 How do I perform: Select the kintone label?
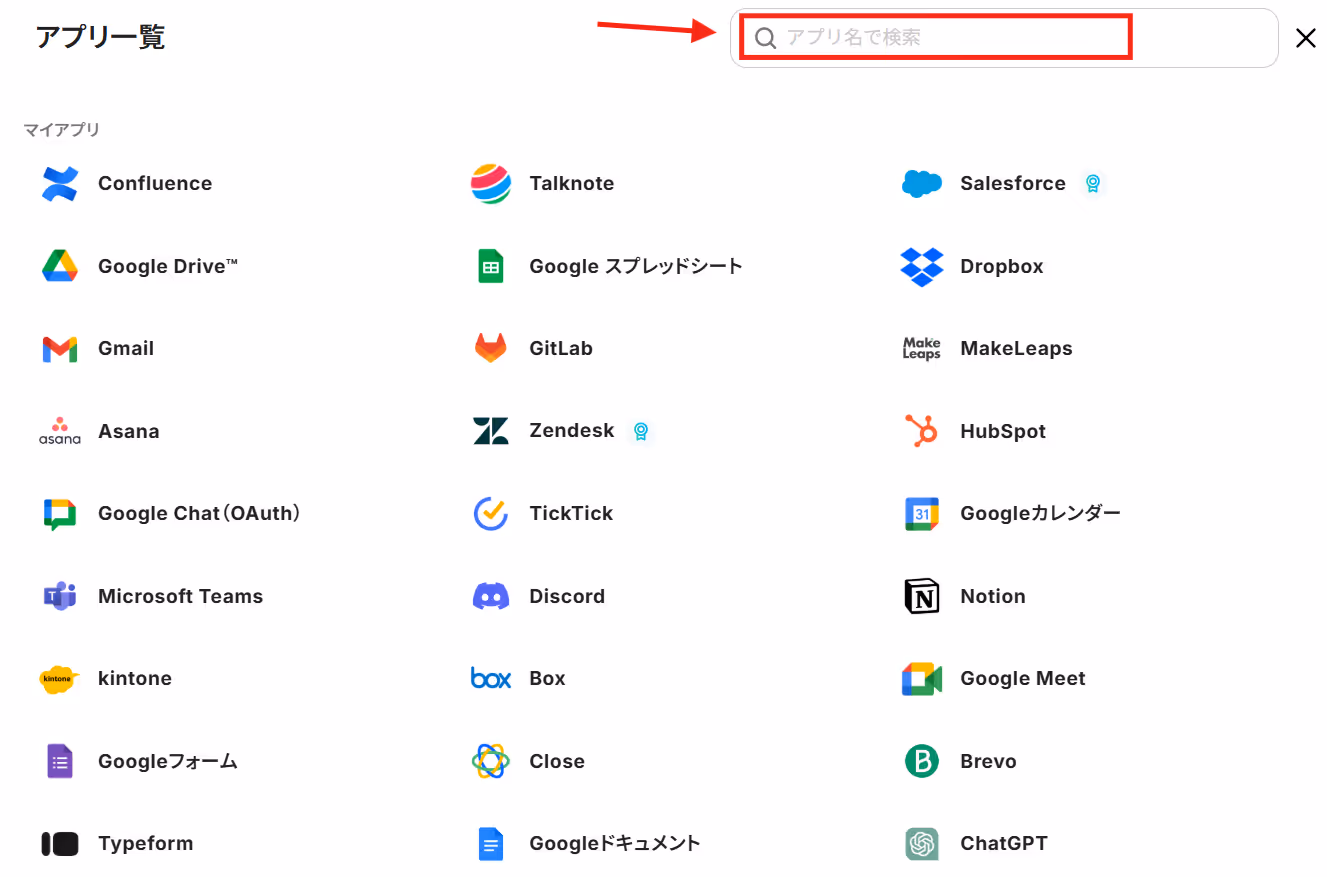click(135, 679)
